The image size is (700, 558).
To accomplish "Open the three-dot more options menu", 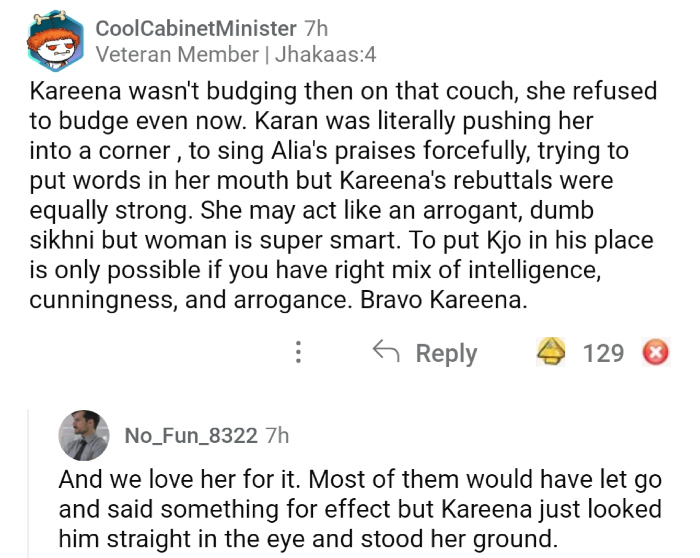I will point(297,353).
